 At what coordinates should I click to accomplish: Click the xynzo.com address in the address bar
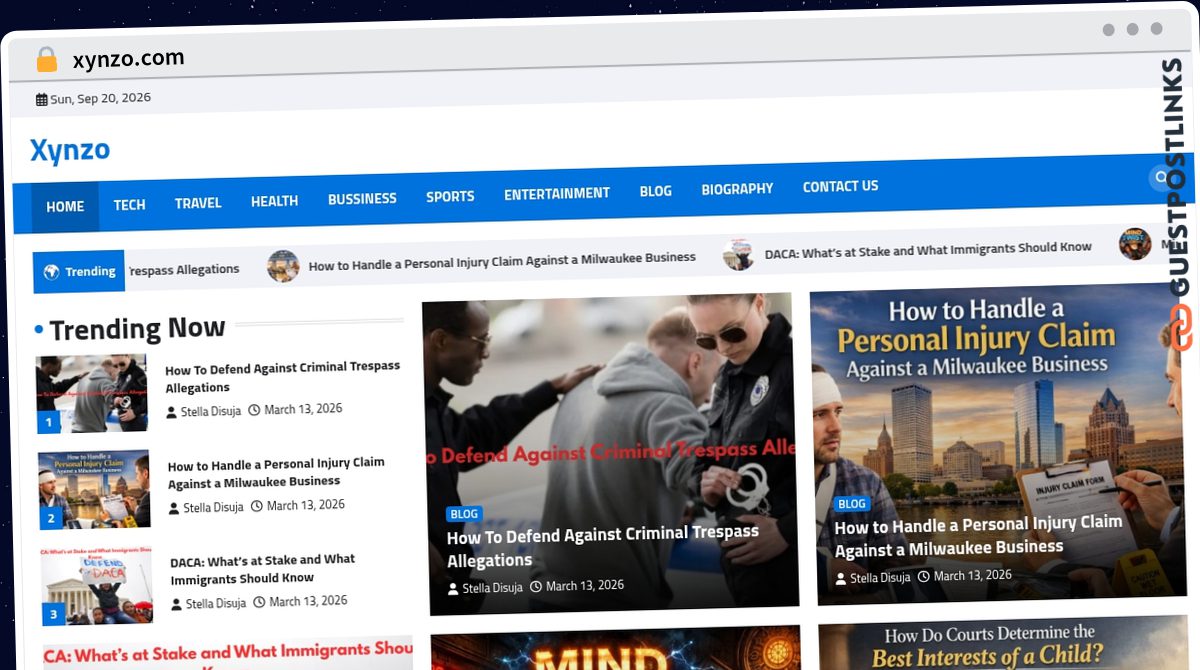click(x=128, y=59)
